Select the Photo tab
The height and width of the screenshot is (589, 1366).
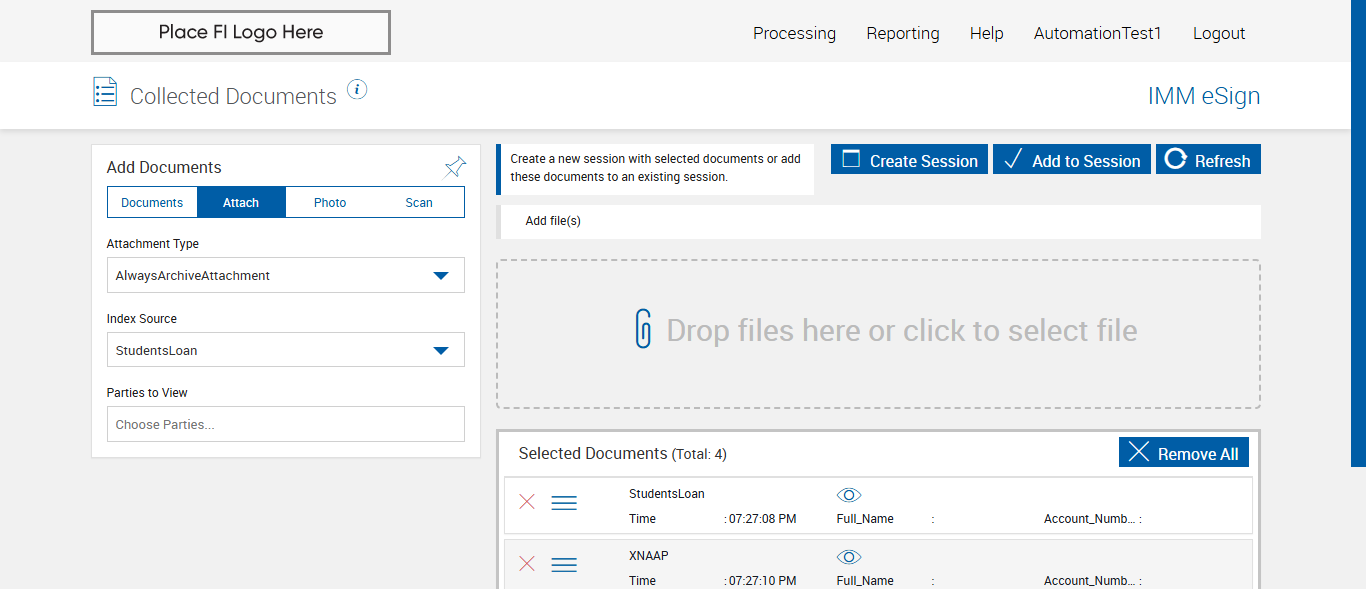(x=330, y=202)
